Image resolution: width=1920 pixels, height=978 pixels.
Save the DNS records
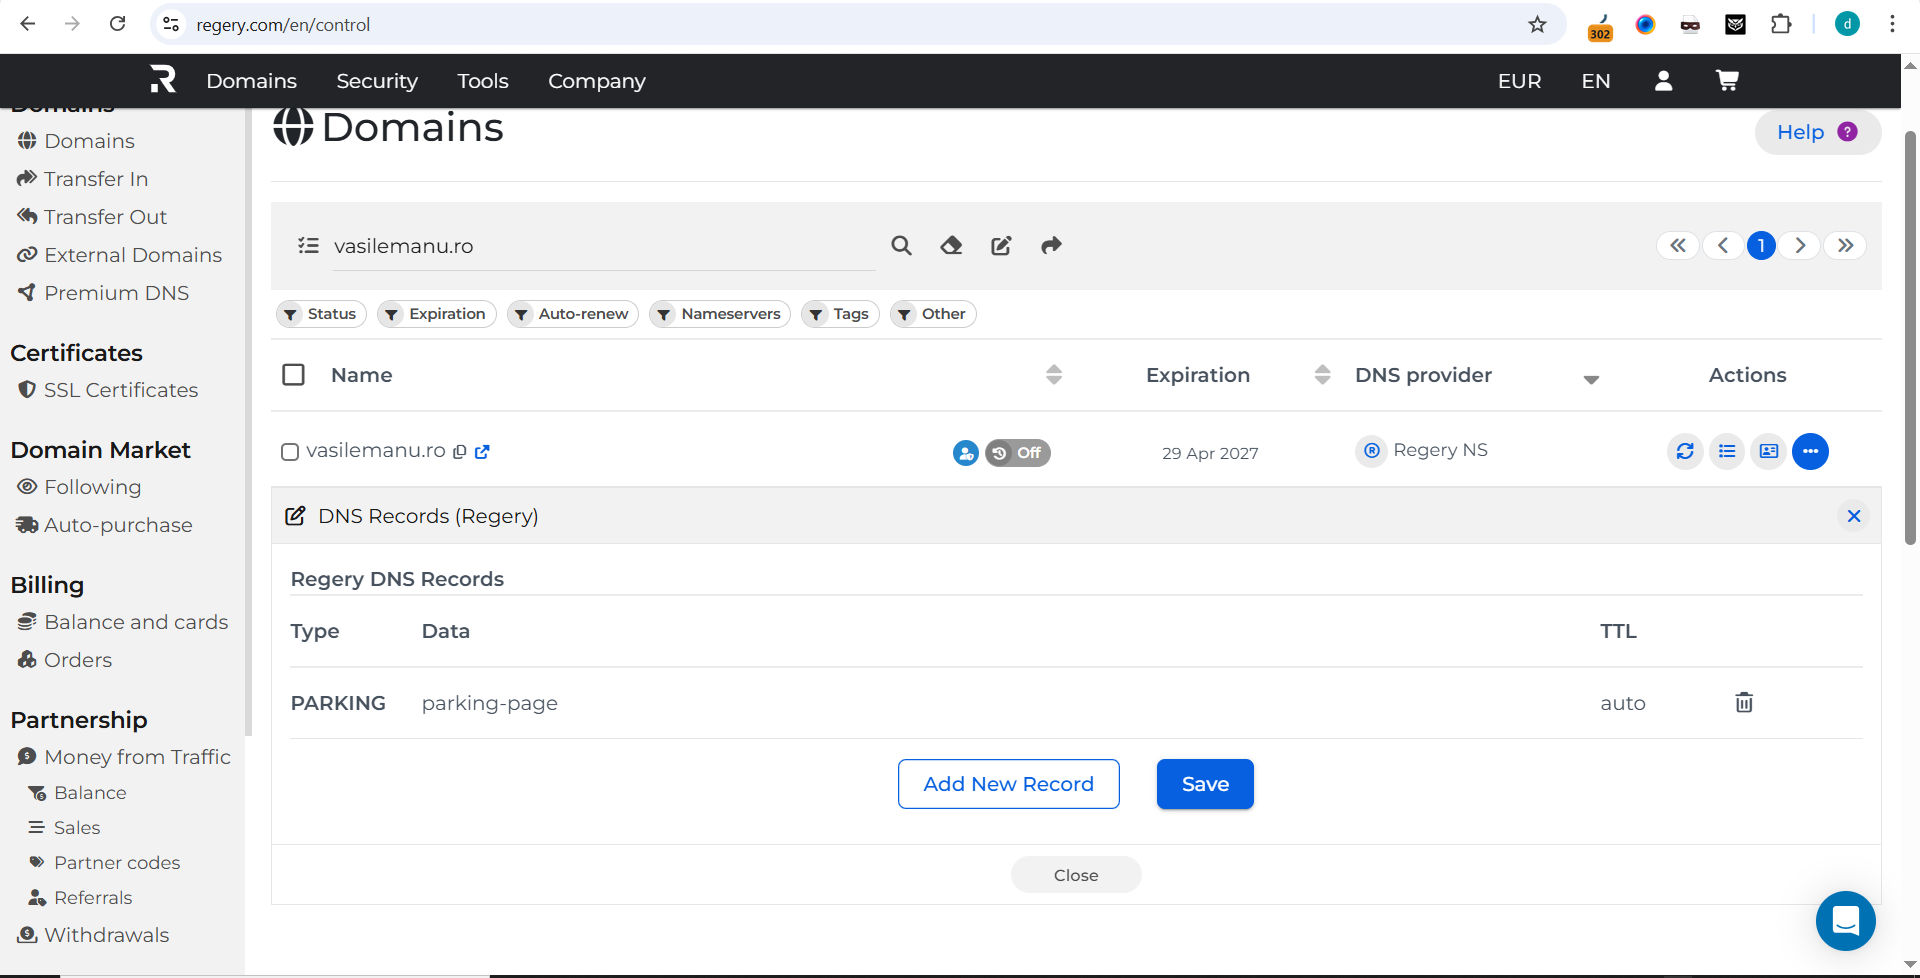click(x=1205, y=784)
